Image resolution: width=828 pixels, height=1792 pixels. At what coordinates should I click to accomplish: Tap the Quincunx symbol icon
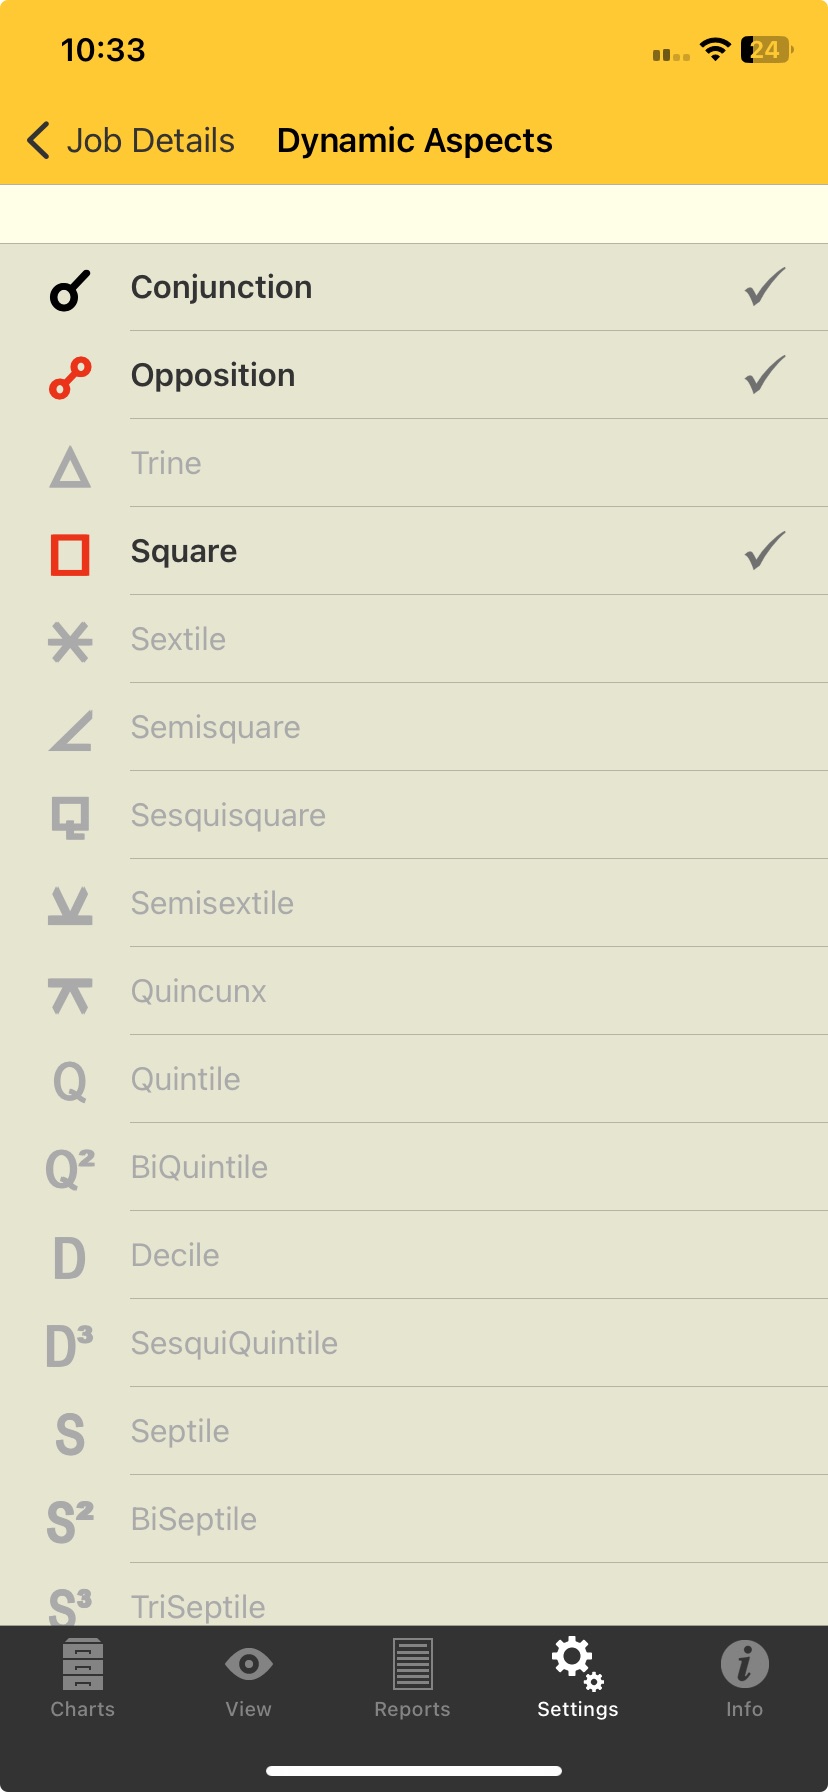(70, 994)
